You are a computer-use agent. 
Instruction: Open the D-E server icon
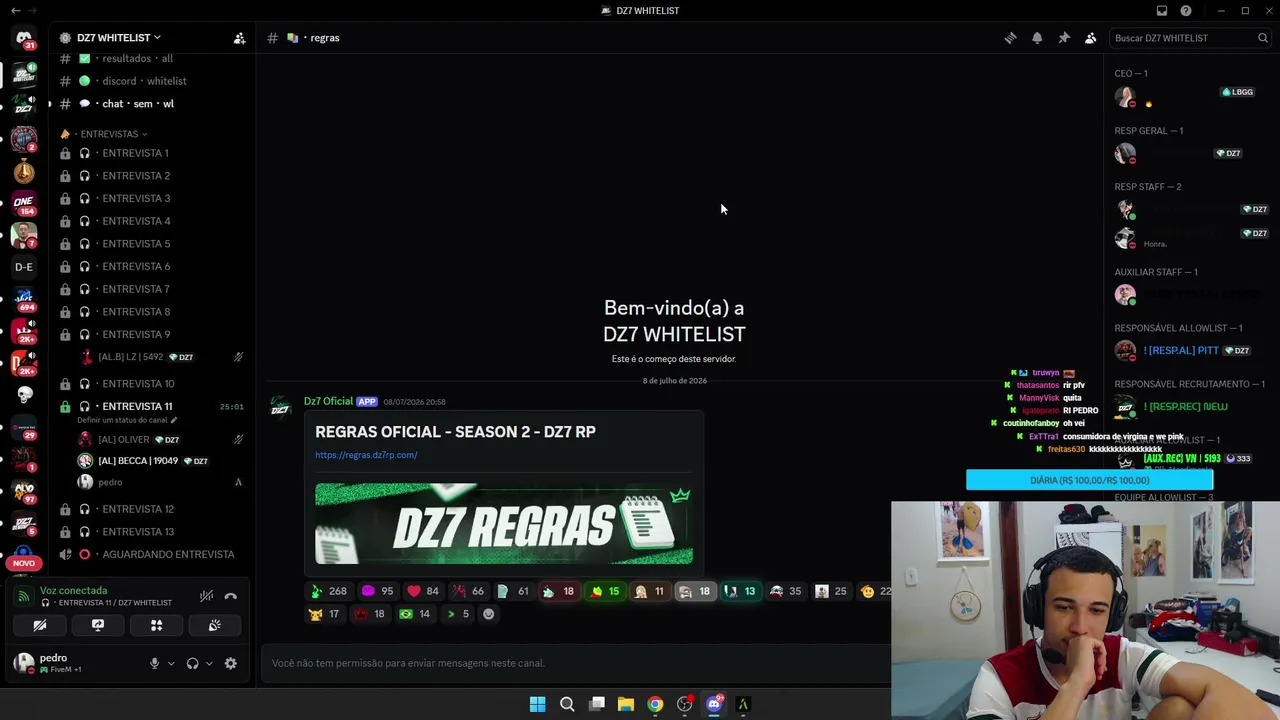pyautogui.click(x=24, y=267)
